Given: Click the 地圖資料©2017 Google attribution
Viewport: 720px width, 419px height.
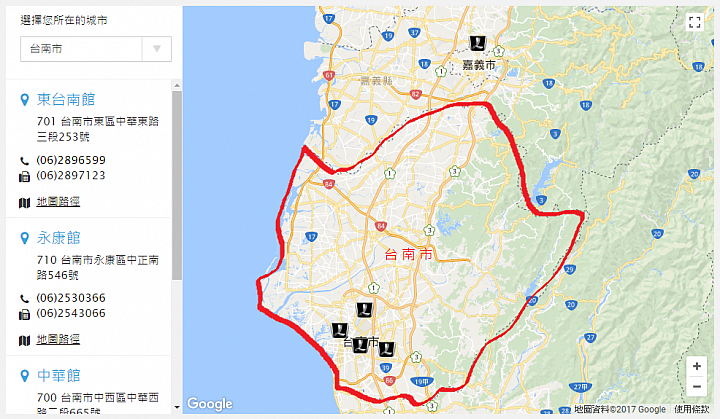Looking at the screenshot, I should coord(619,409).
